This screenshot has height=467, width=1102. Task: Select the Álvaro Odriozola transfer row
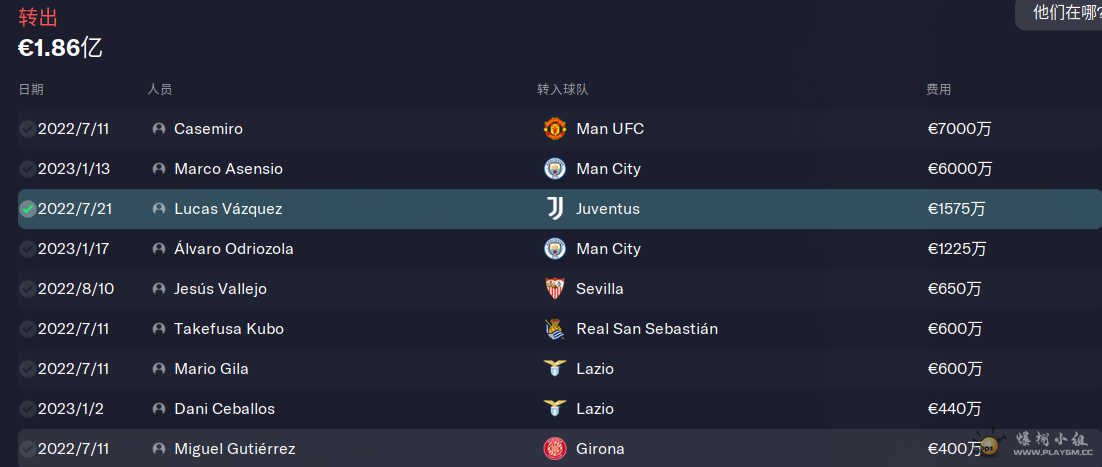click(559, 249)
